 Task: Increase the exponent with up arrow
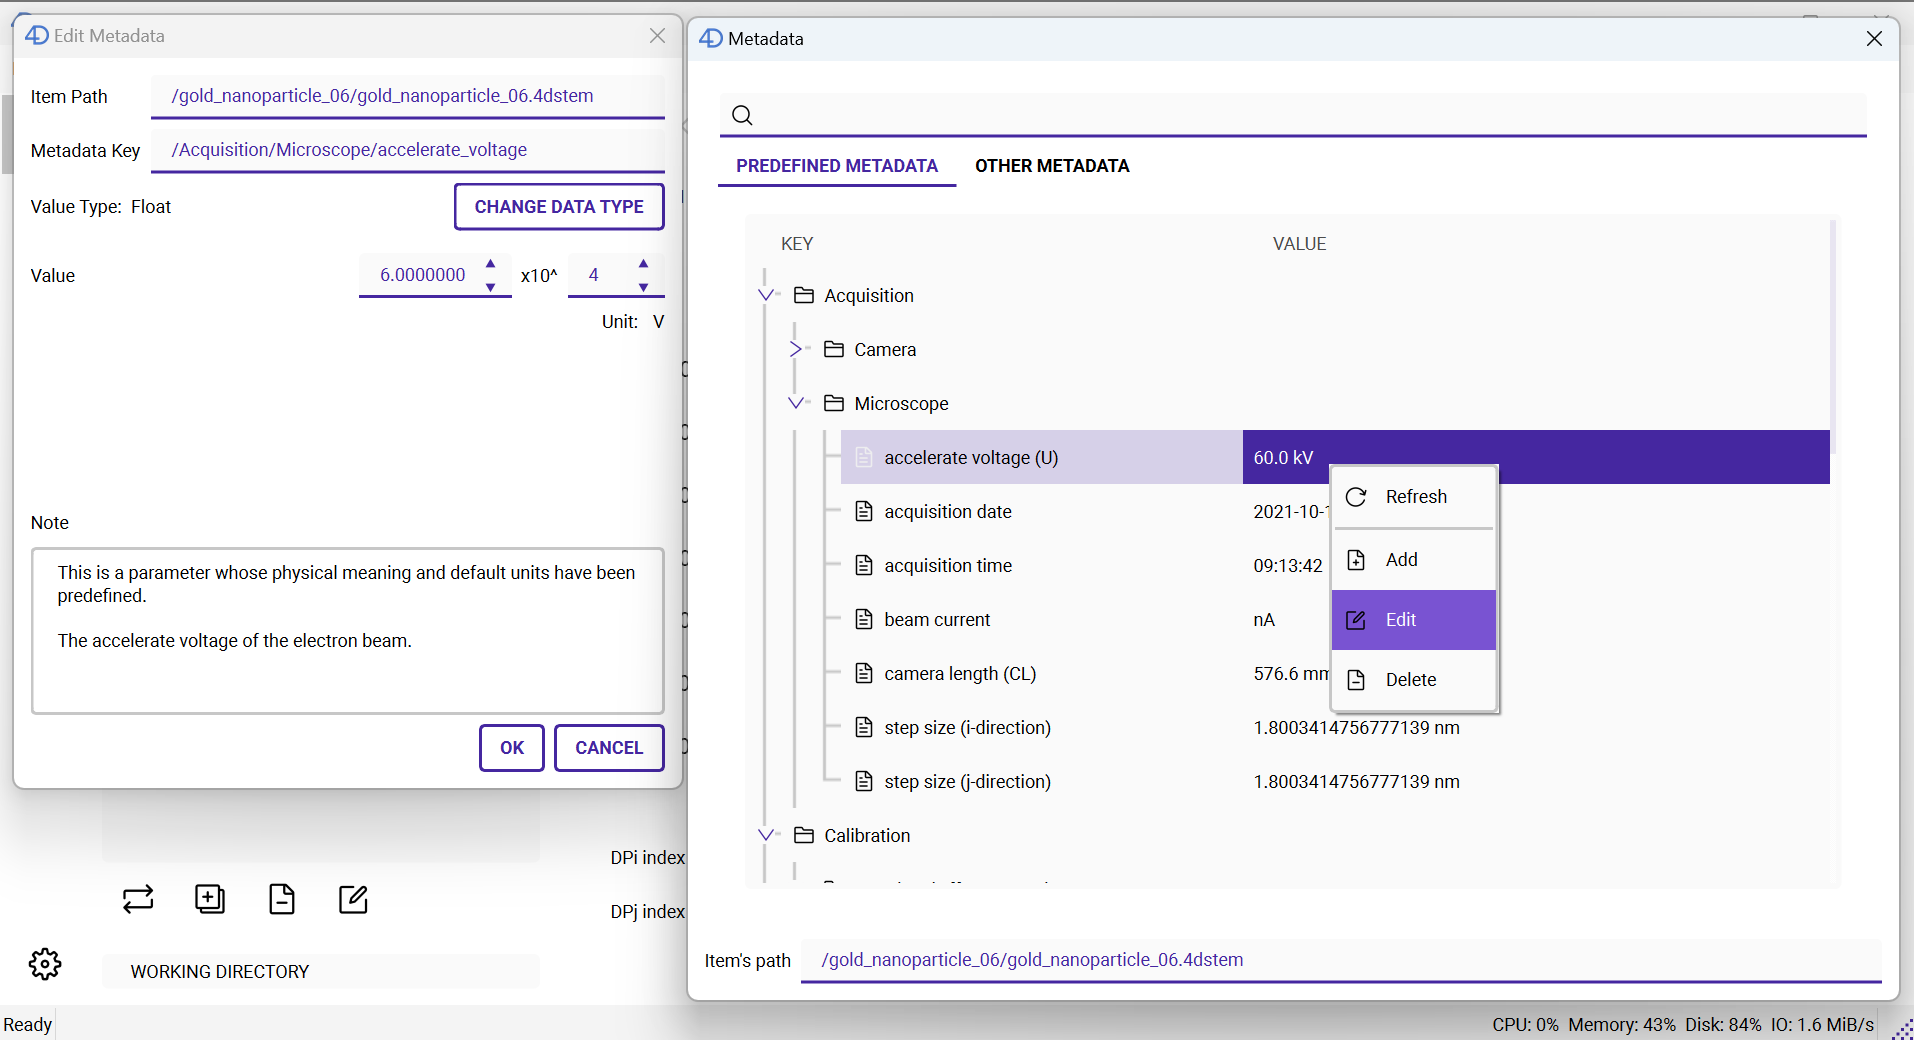[643, 264]
